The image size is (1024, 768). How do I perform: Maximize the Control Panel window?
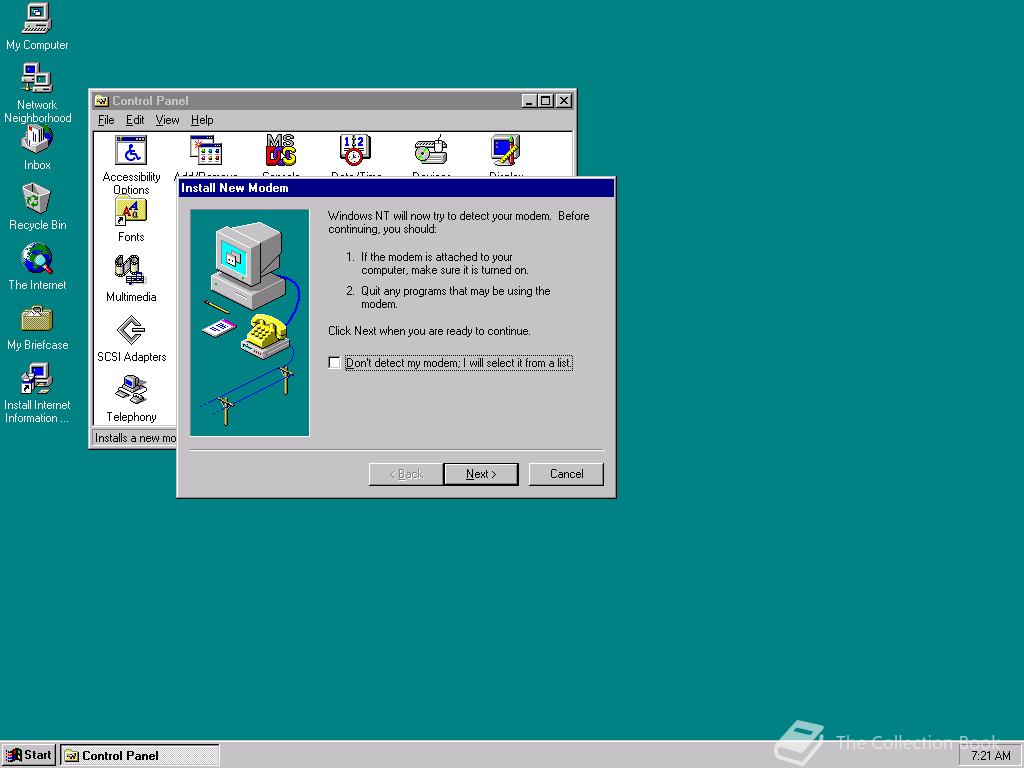[x=545, y=101]
